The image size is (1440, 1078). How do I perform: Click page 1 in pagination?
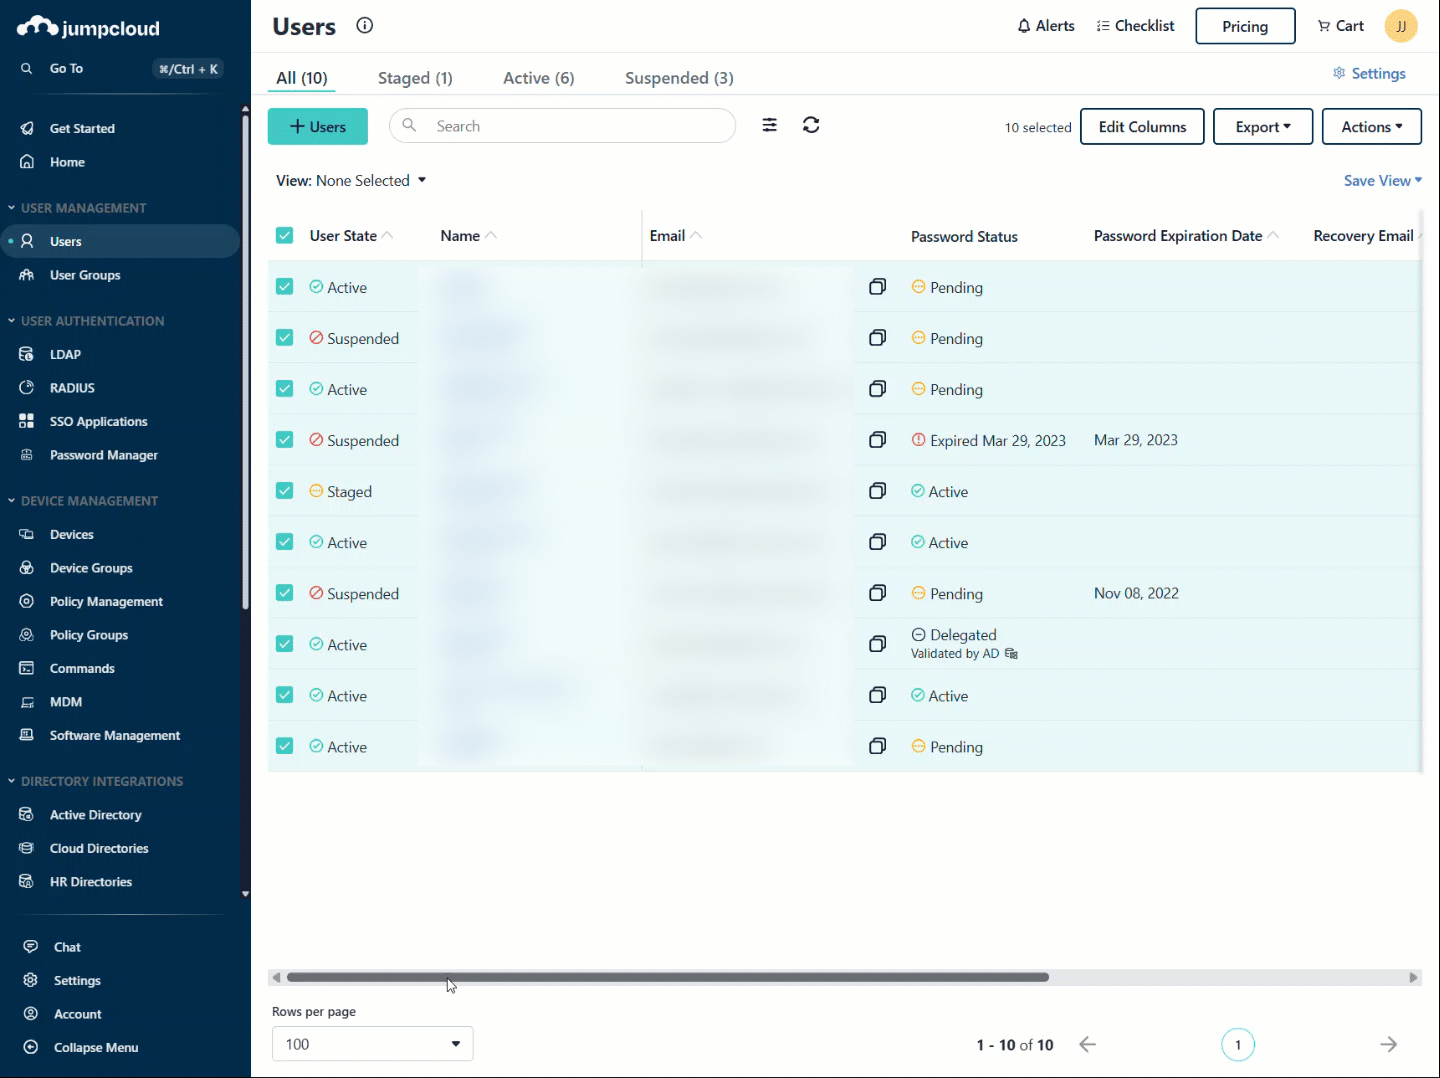coord(1238,1045)
